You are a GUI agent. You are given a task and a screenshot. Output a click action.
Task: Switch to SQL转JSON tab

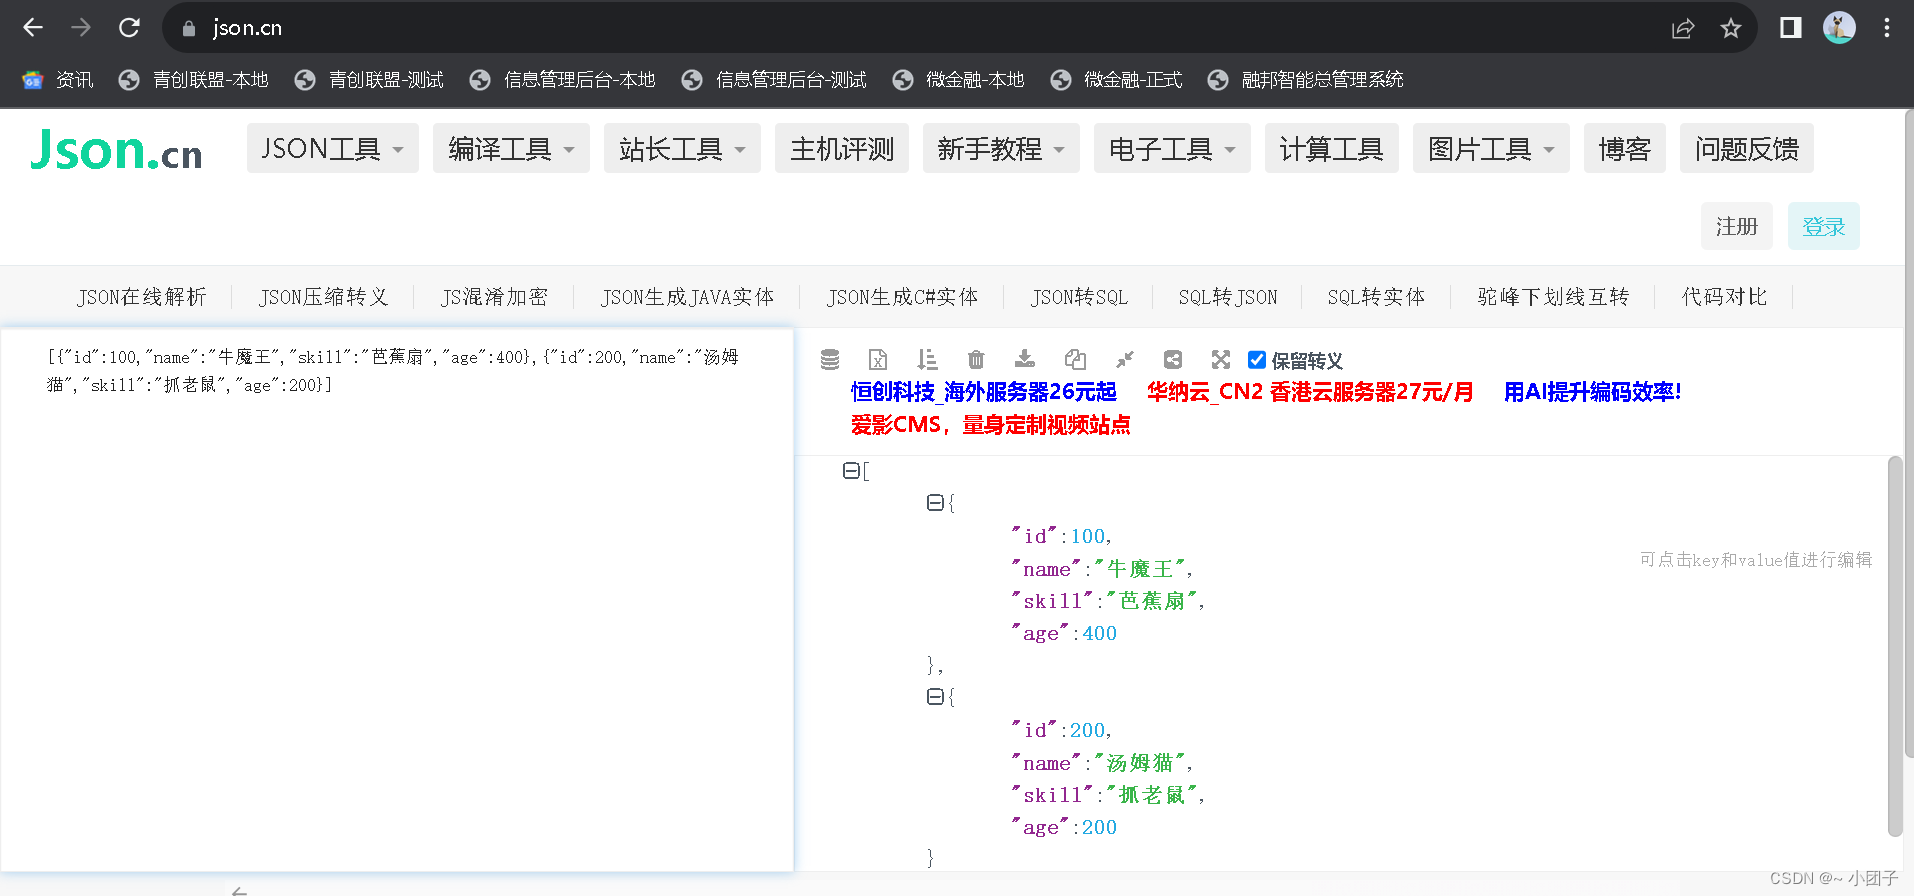tap(1228, 297)
